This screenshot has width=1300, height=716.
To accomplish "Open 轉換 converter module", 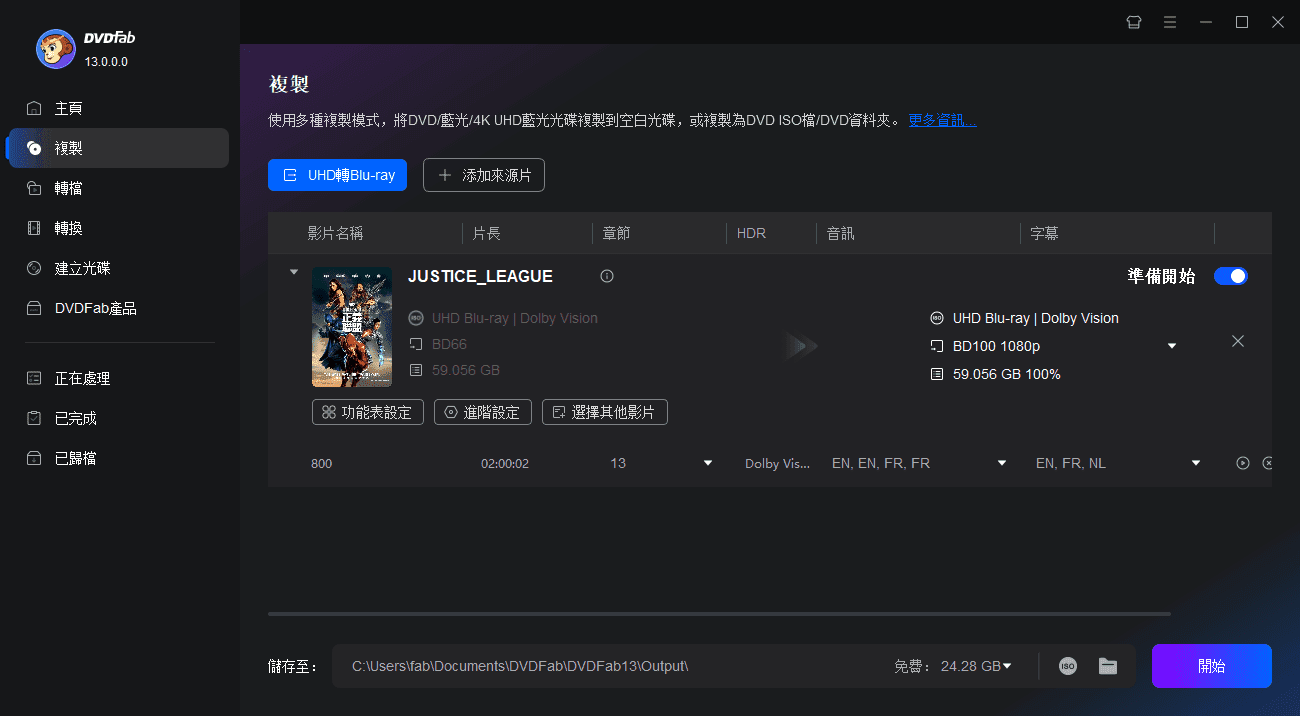I will tap(119, 228).
